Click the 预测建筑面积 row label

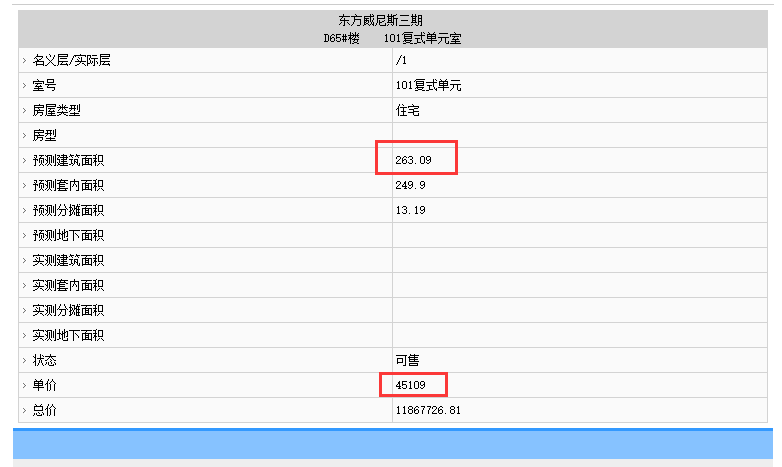[68, 160]
